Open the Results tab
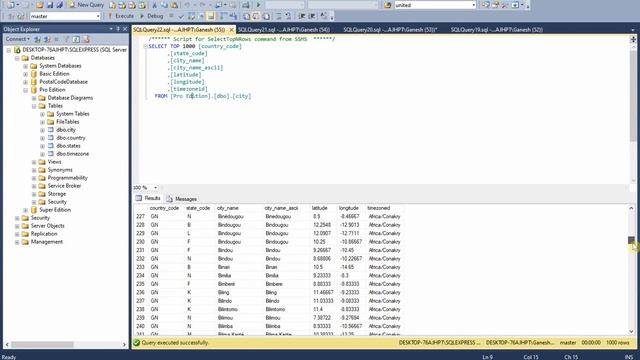 [x=148, y=198]
